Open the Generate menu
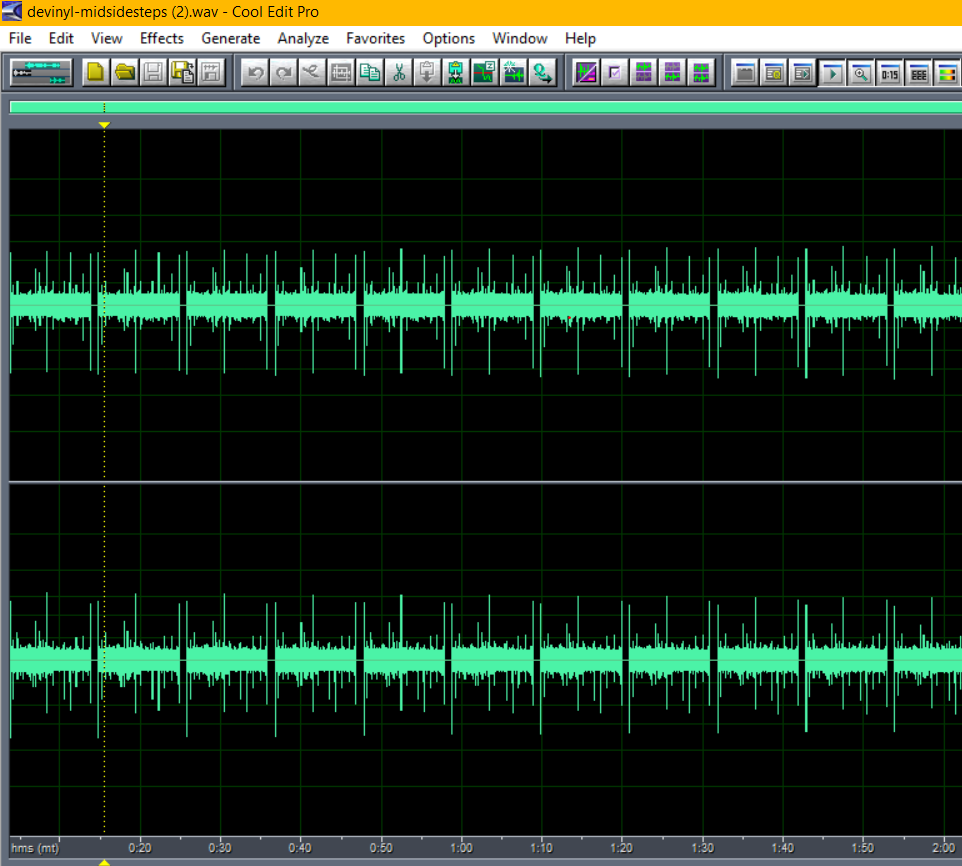962x866 pixels. (231, 39)
